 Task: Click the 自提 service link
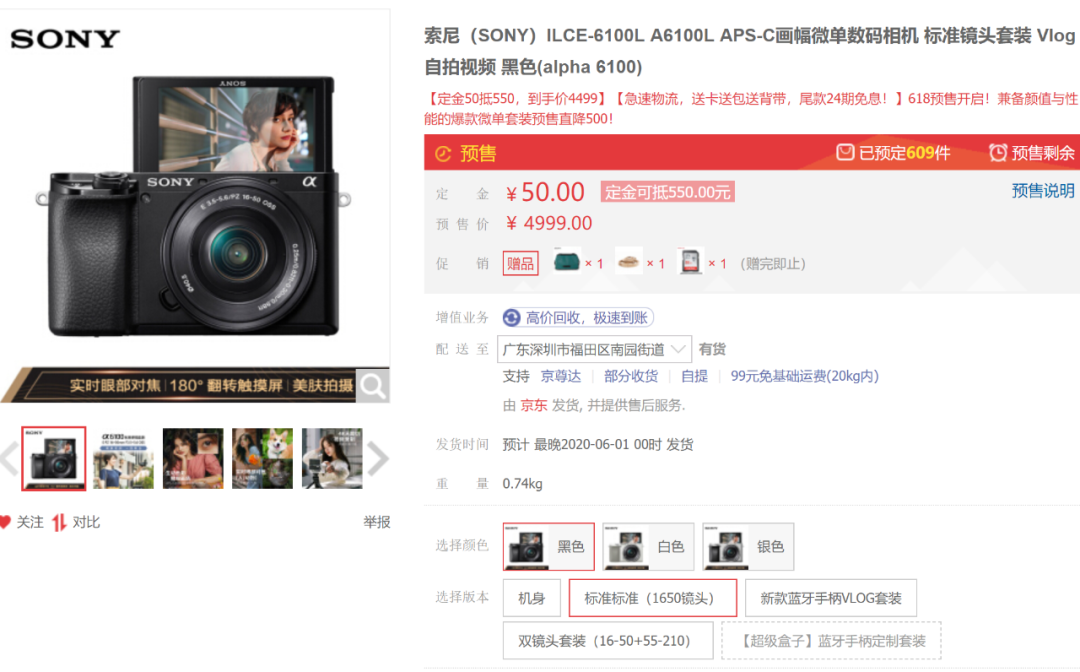tap(694, 376)
